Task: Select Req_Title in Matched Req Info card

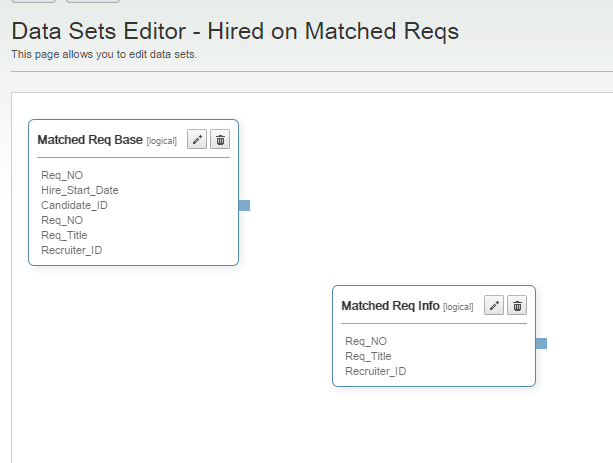Action: tap(368, 356)
